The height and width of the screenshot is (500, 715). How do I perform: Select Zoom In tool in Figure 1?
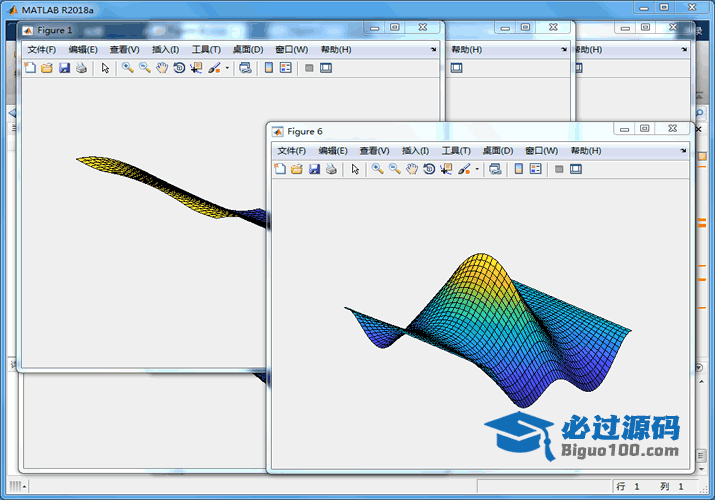(x=128, y=68)
